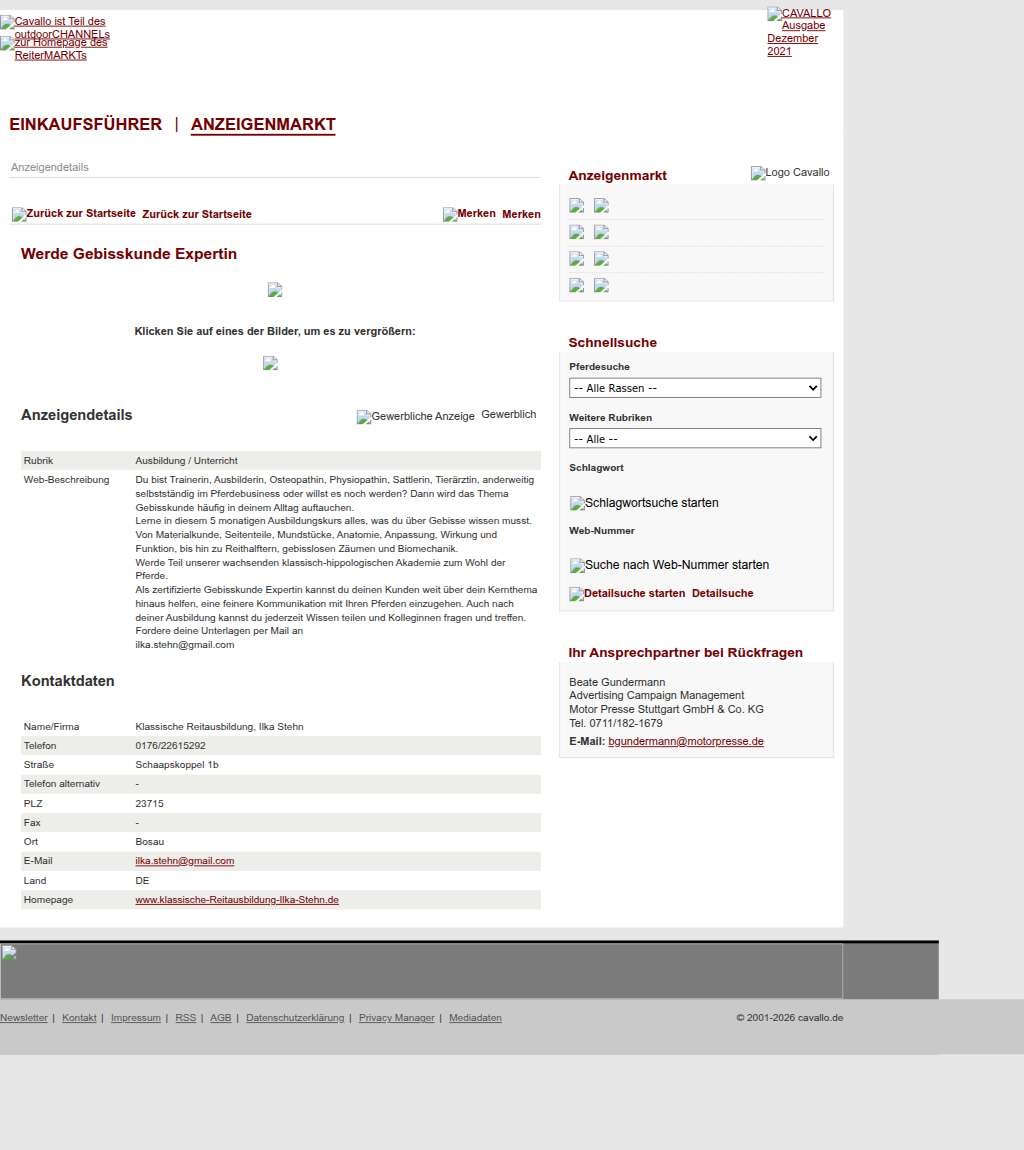
Task: Click the Zurück zur Startseite arrow icon
Action: click(x=74, y=214)
